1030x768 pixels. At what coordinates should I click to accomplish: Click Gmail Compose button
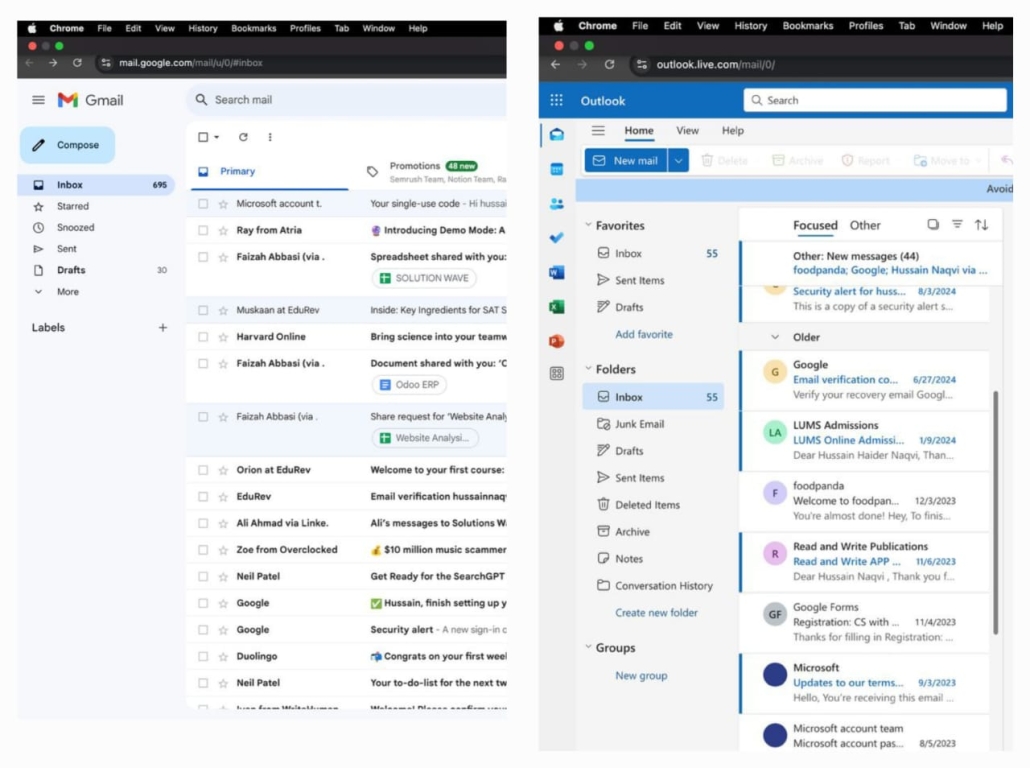pyautogui.click(x=67, y=145)
